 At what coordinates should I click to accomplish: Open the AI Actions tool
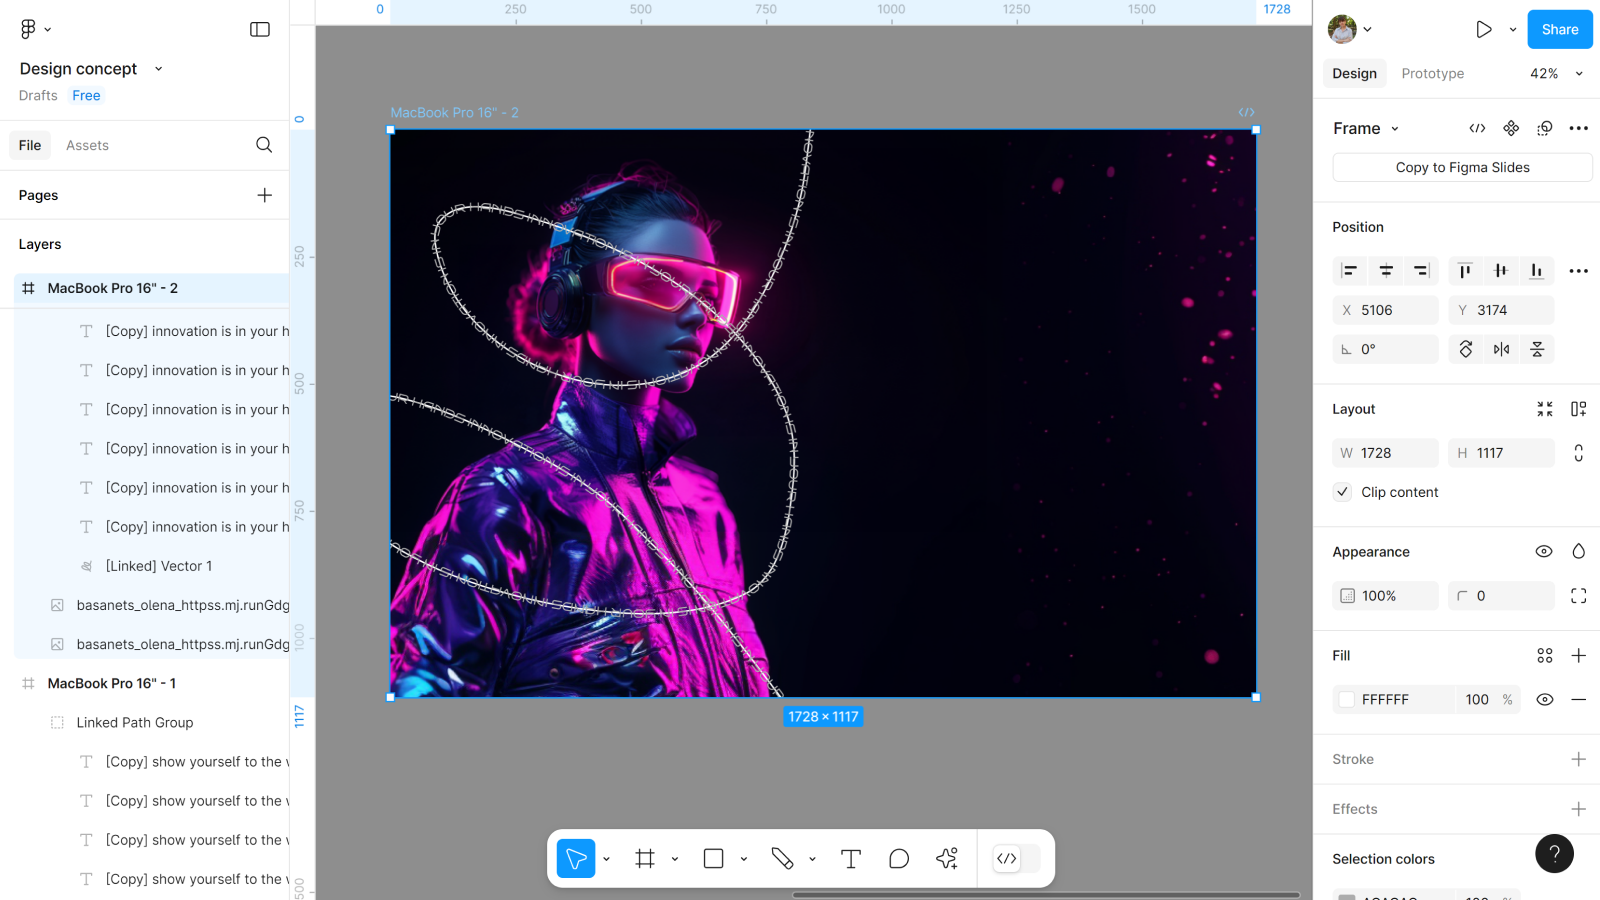pos(946,859)
